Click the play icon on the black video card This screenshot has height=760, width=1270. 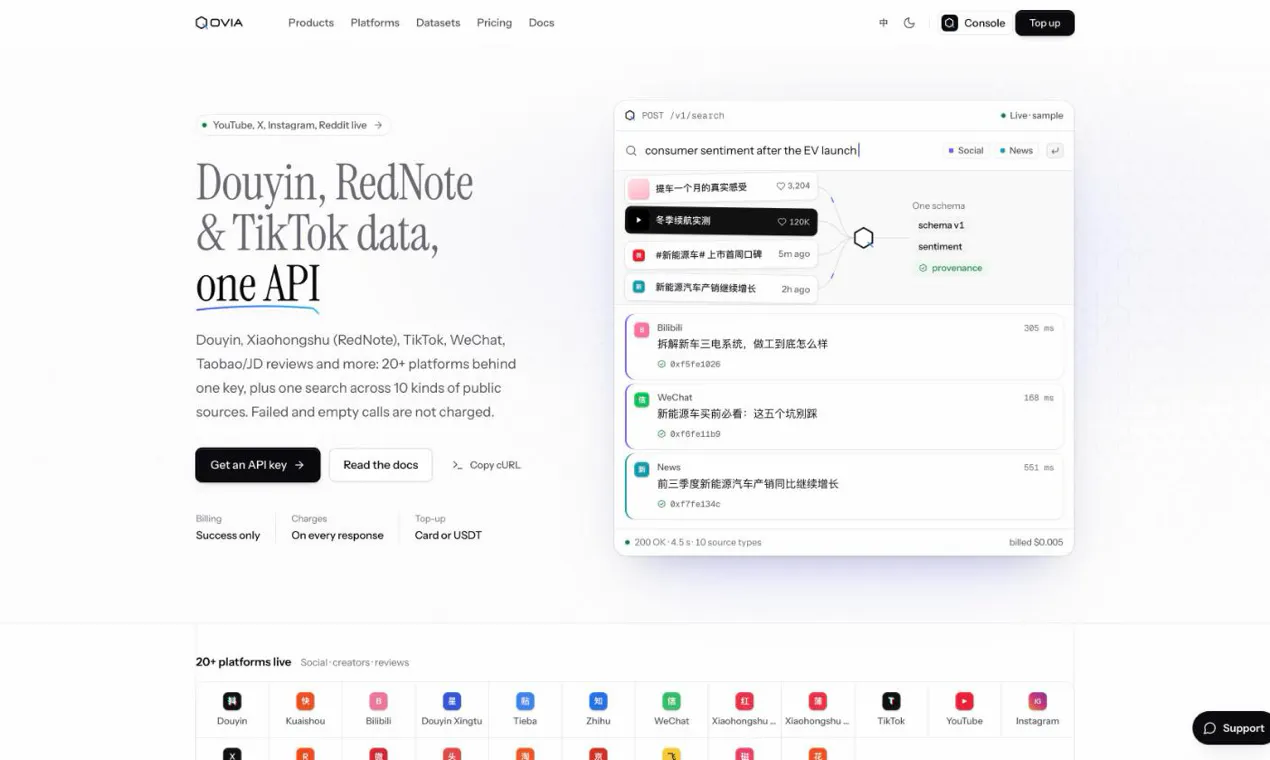coord(639,221)
